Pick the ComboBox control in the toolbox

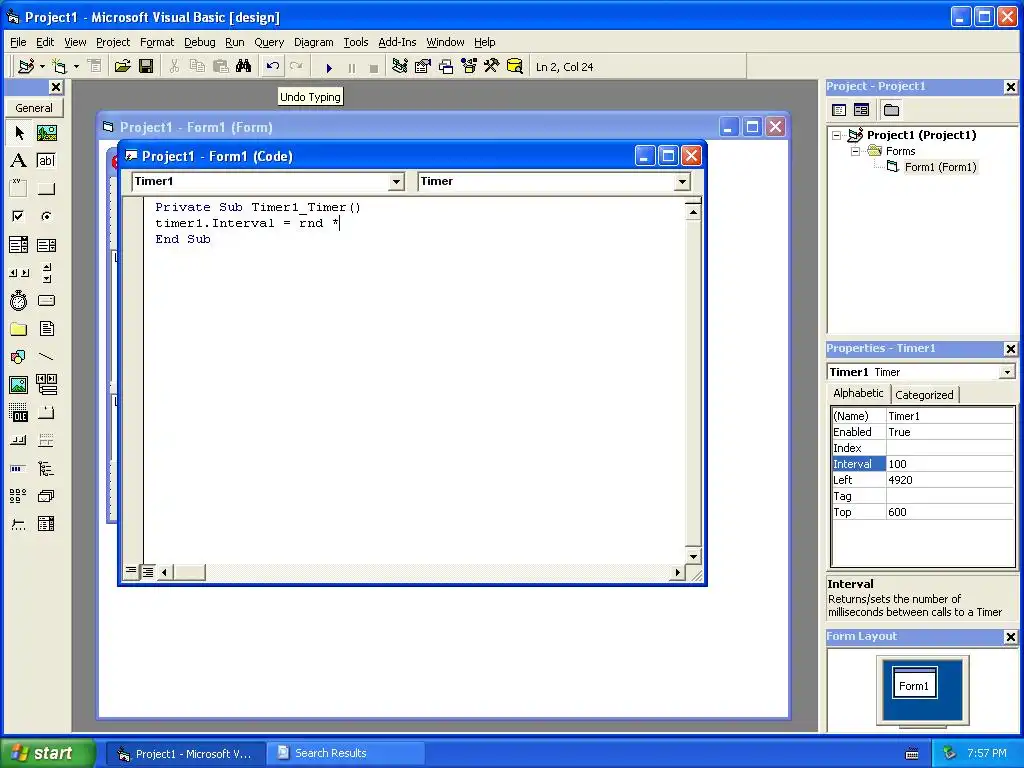[x=19, y=245]
